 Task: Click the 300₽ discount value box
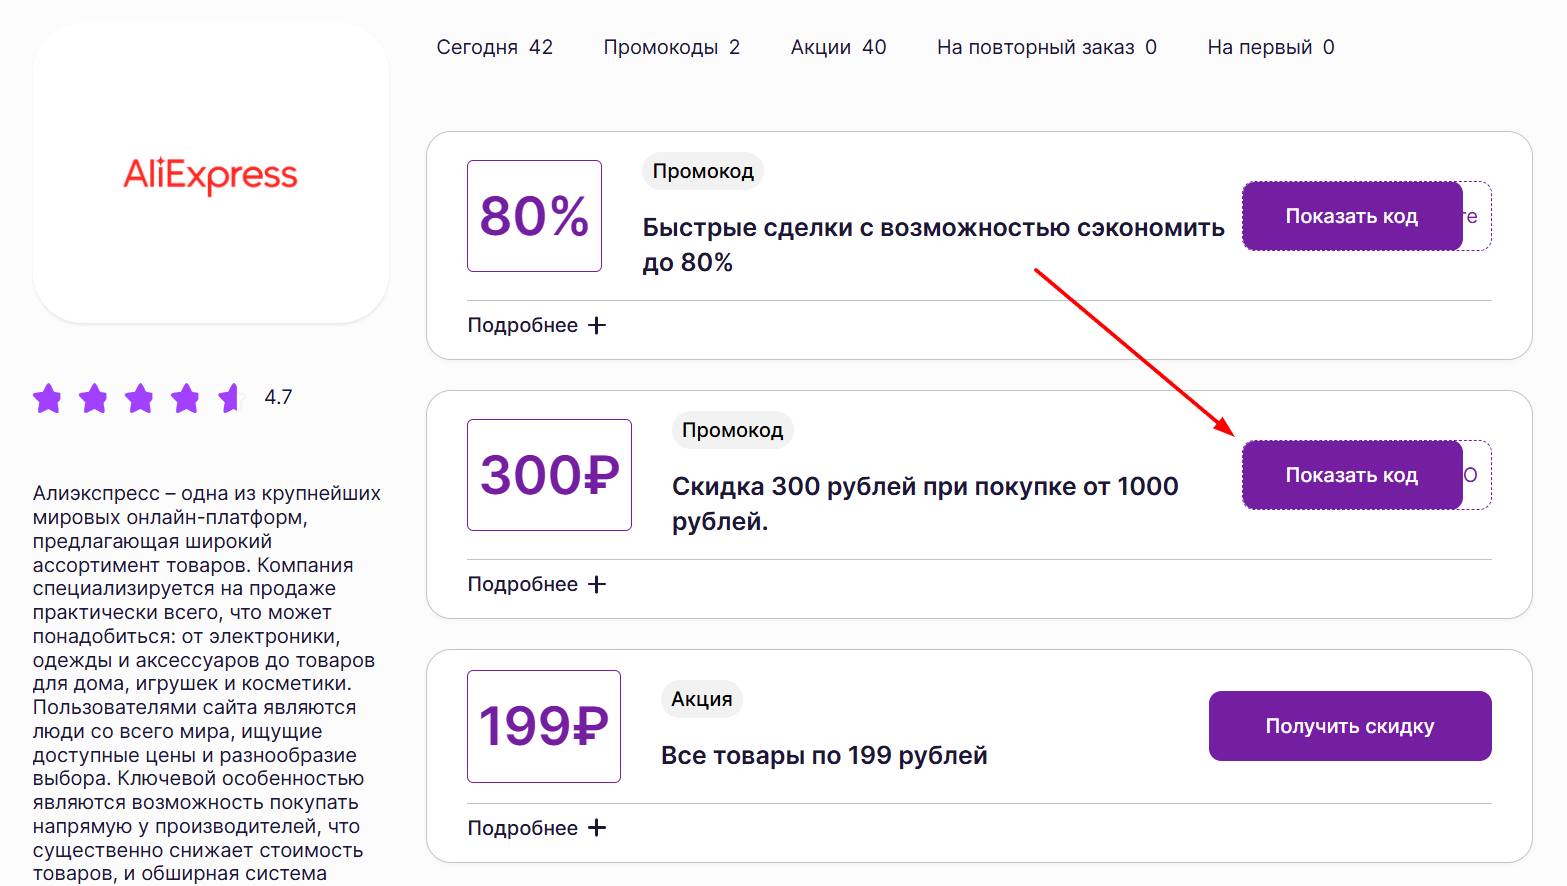click(549, 474)
